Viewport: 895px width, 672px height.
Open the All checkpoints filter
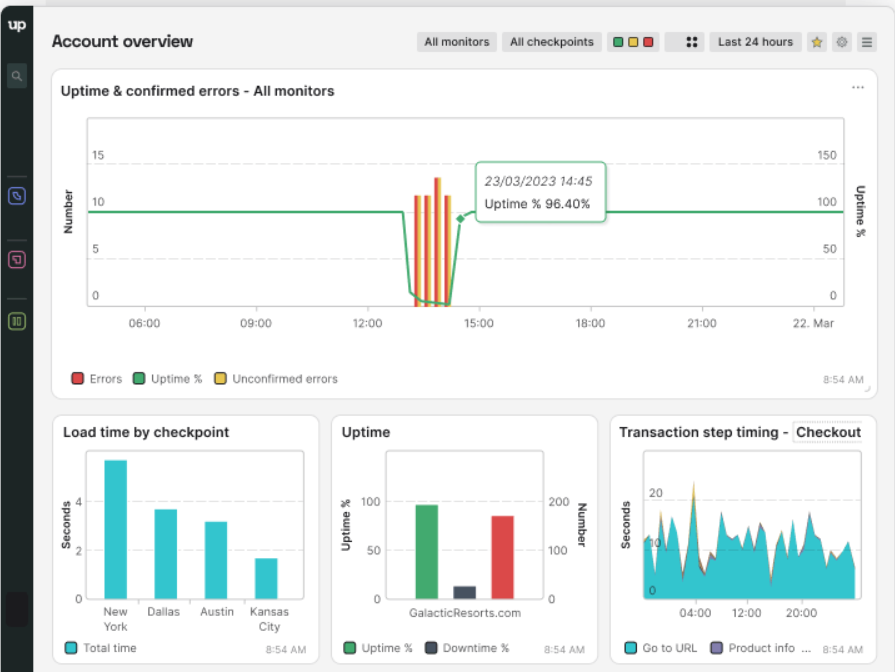(x=551, y=42)
